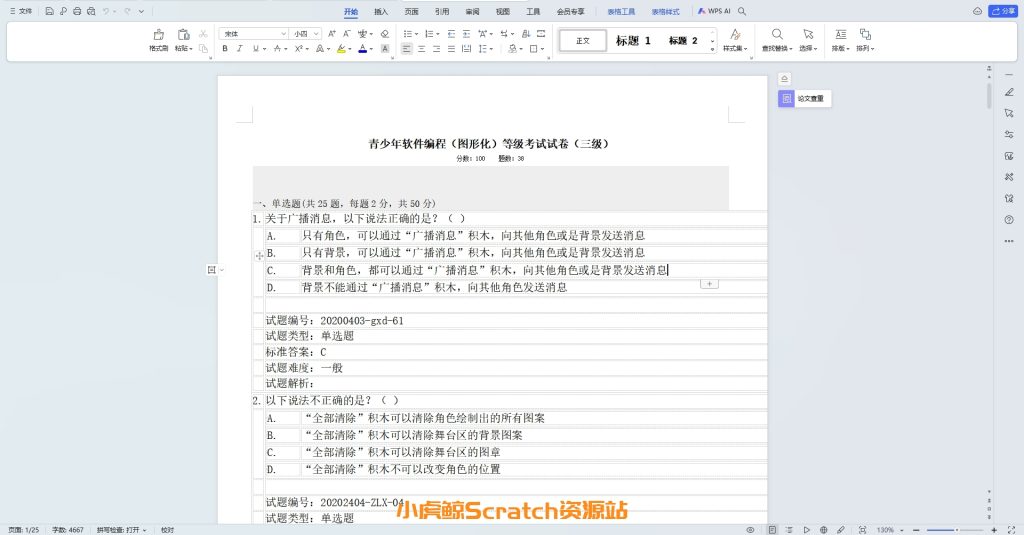Open the font size dropdown (小四)
This screenshot has width=1024, height=535.
[306, 33]
